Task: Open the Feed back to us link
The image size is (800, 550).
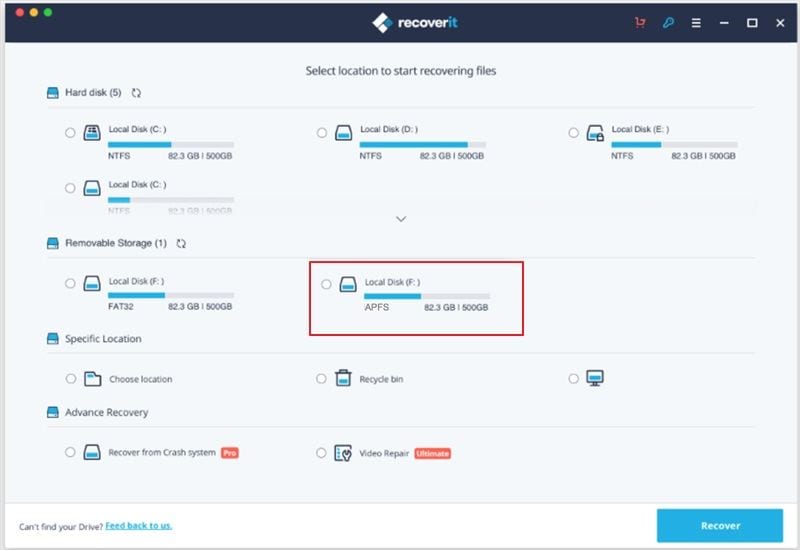Action: coord(138,526)
